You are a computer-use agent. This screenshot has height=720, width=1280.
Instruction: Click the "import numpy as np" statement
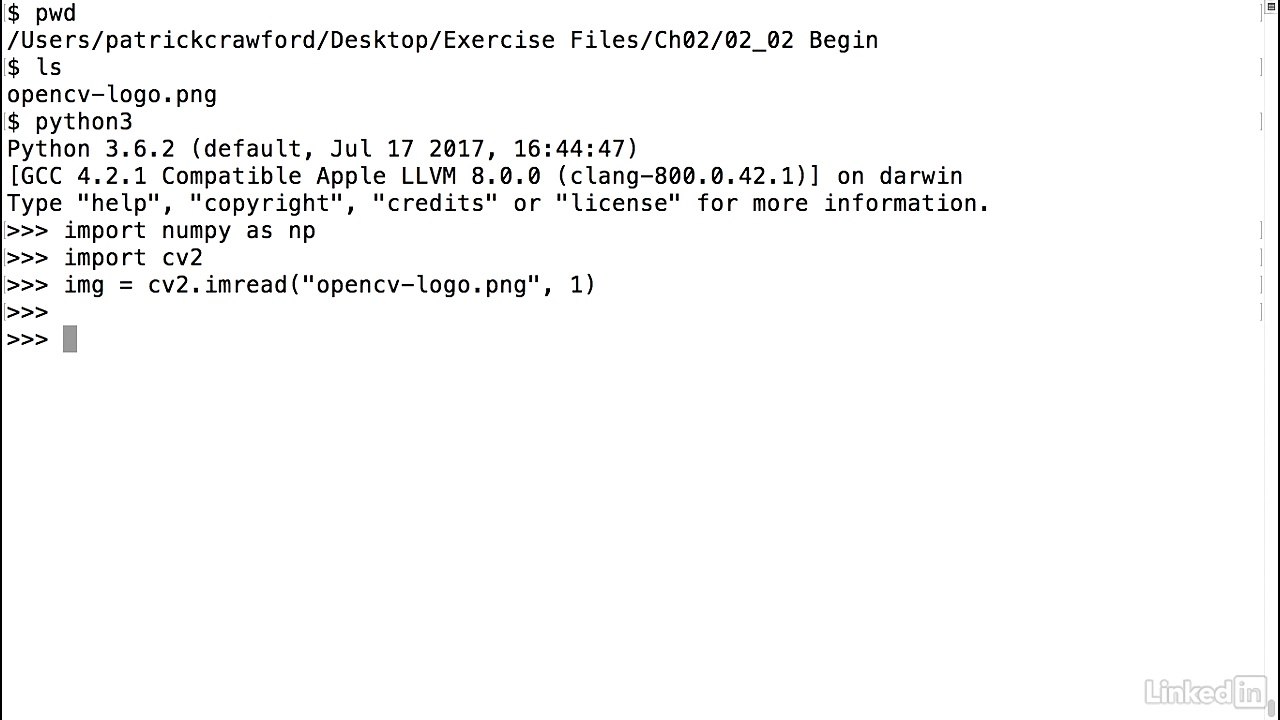189,231
